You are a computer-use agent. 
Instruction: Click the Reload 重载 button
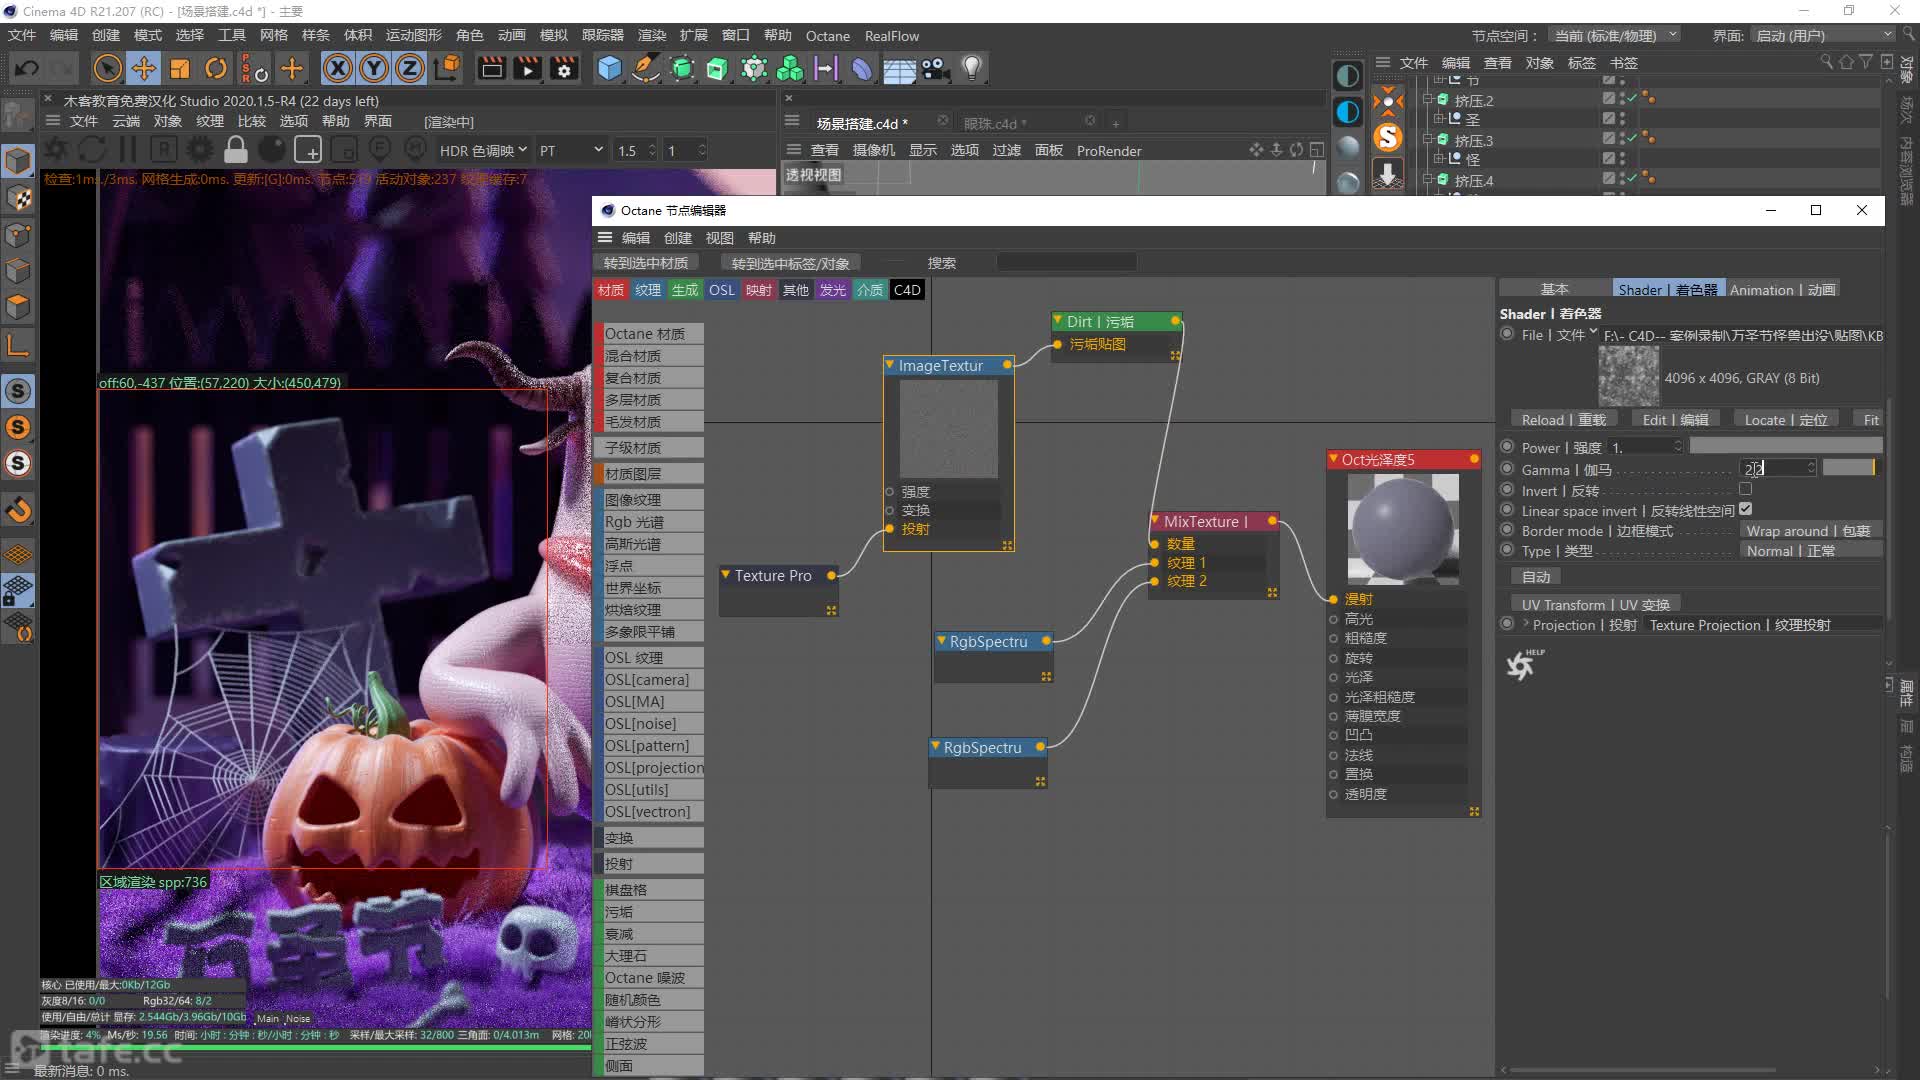click(1564, 420)
